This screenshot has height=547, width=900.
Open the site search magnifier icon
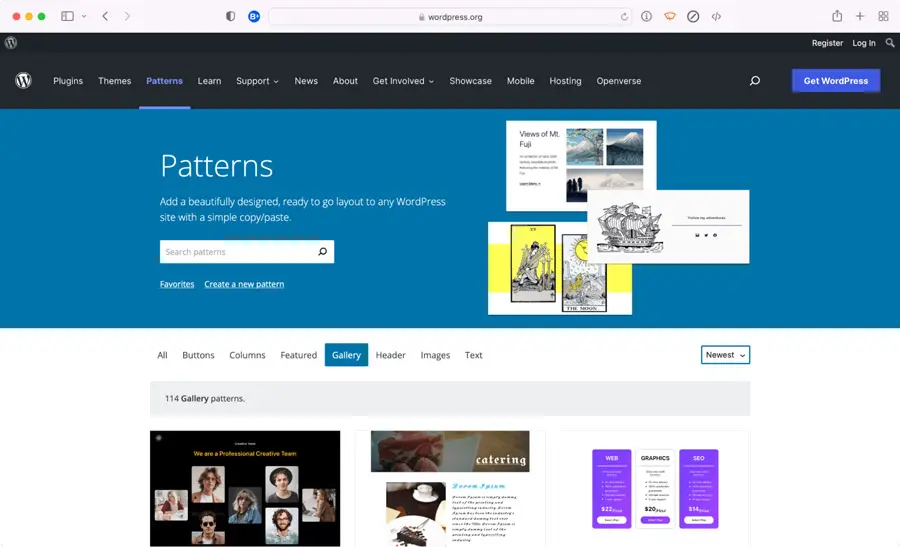coord(755,81)
